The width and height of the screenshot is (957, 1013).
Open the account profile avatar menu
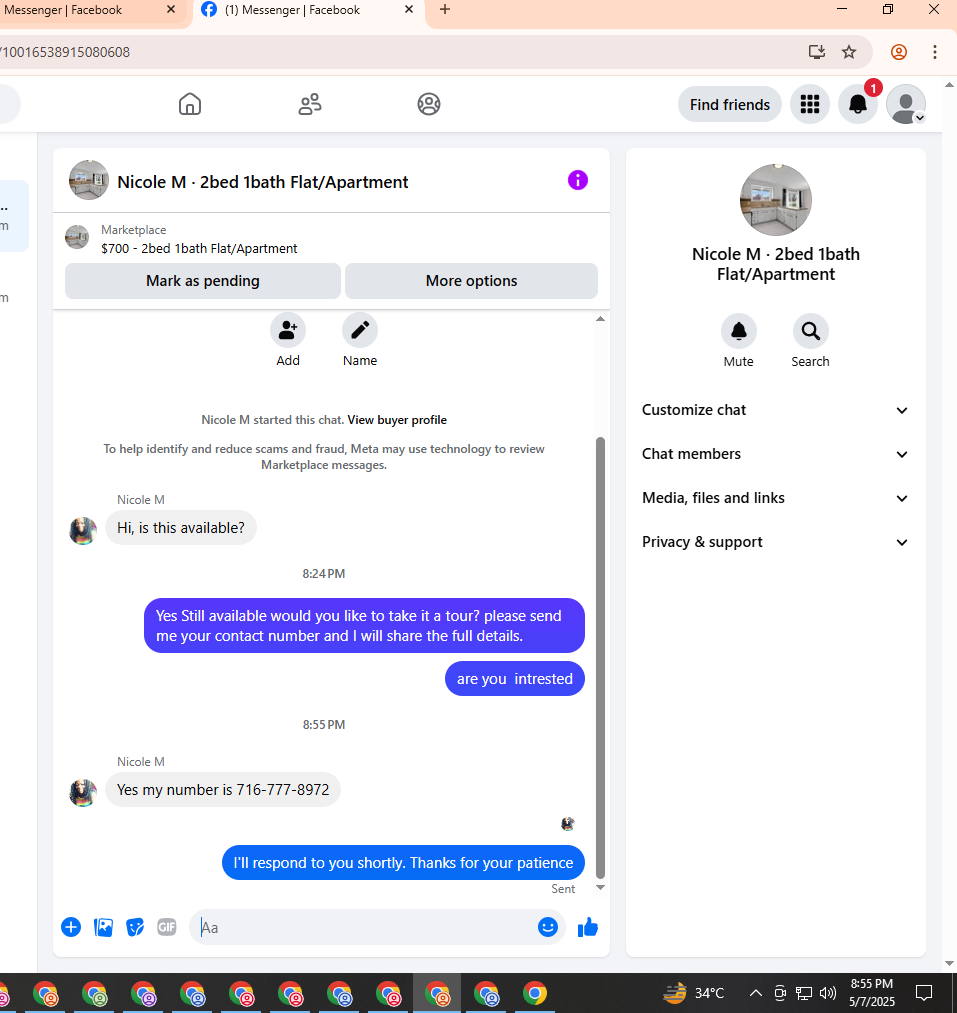pos(906,104)
